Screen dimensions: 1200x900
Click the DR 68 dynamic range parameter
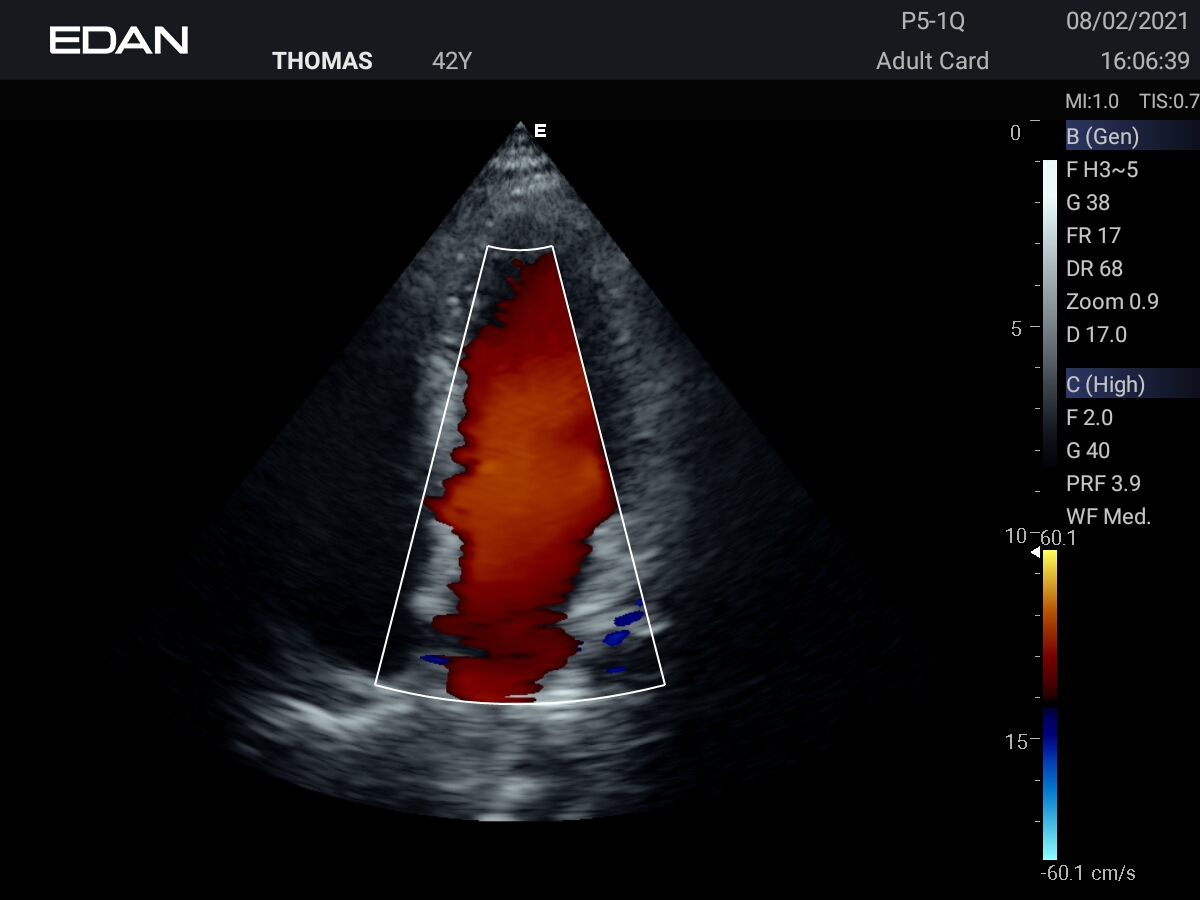[x=1094, y=269]
